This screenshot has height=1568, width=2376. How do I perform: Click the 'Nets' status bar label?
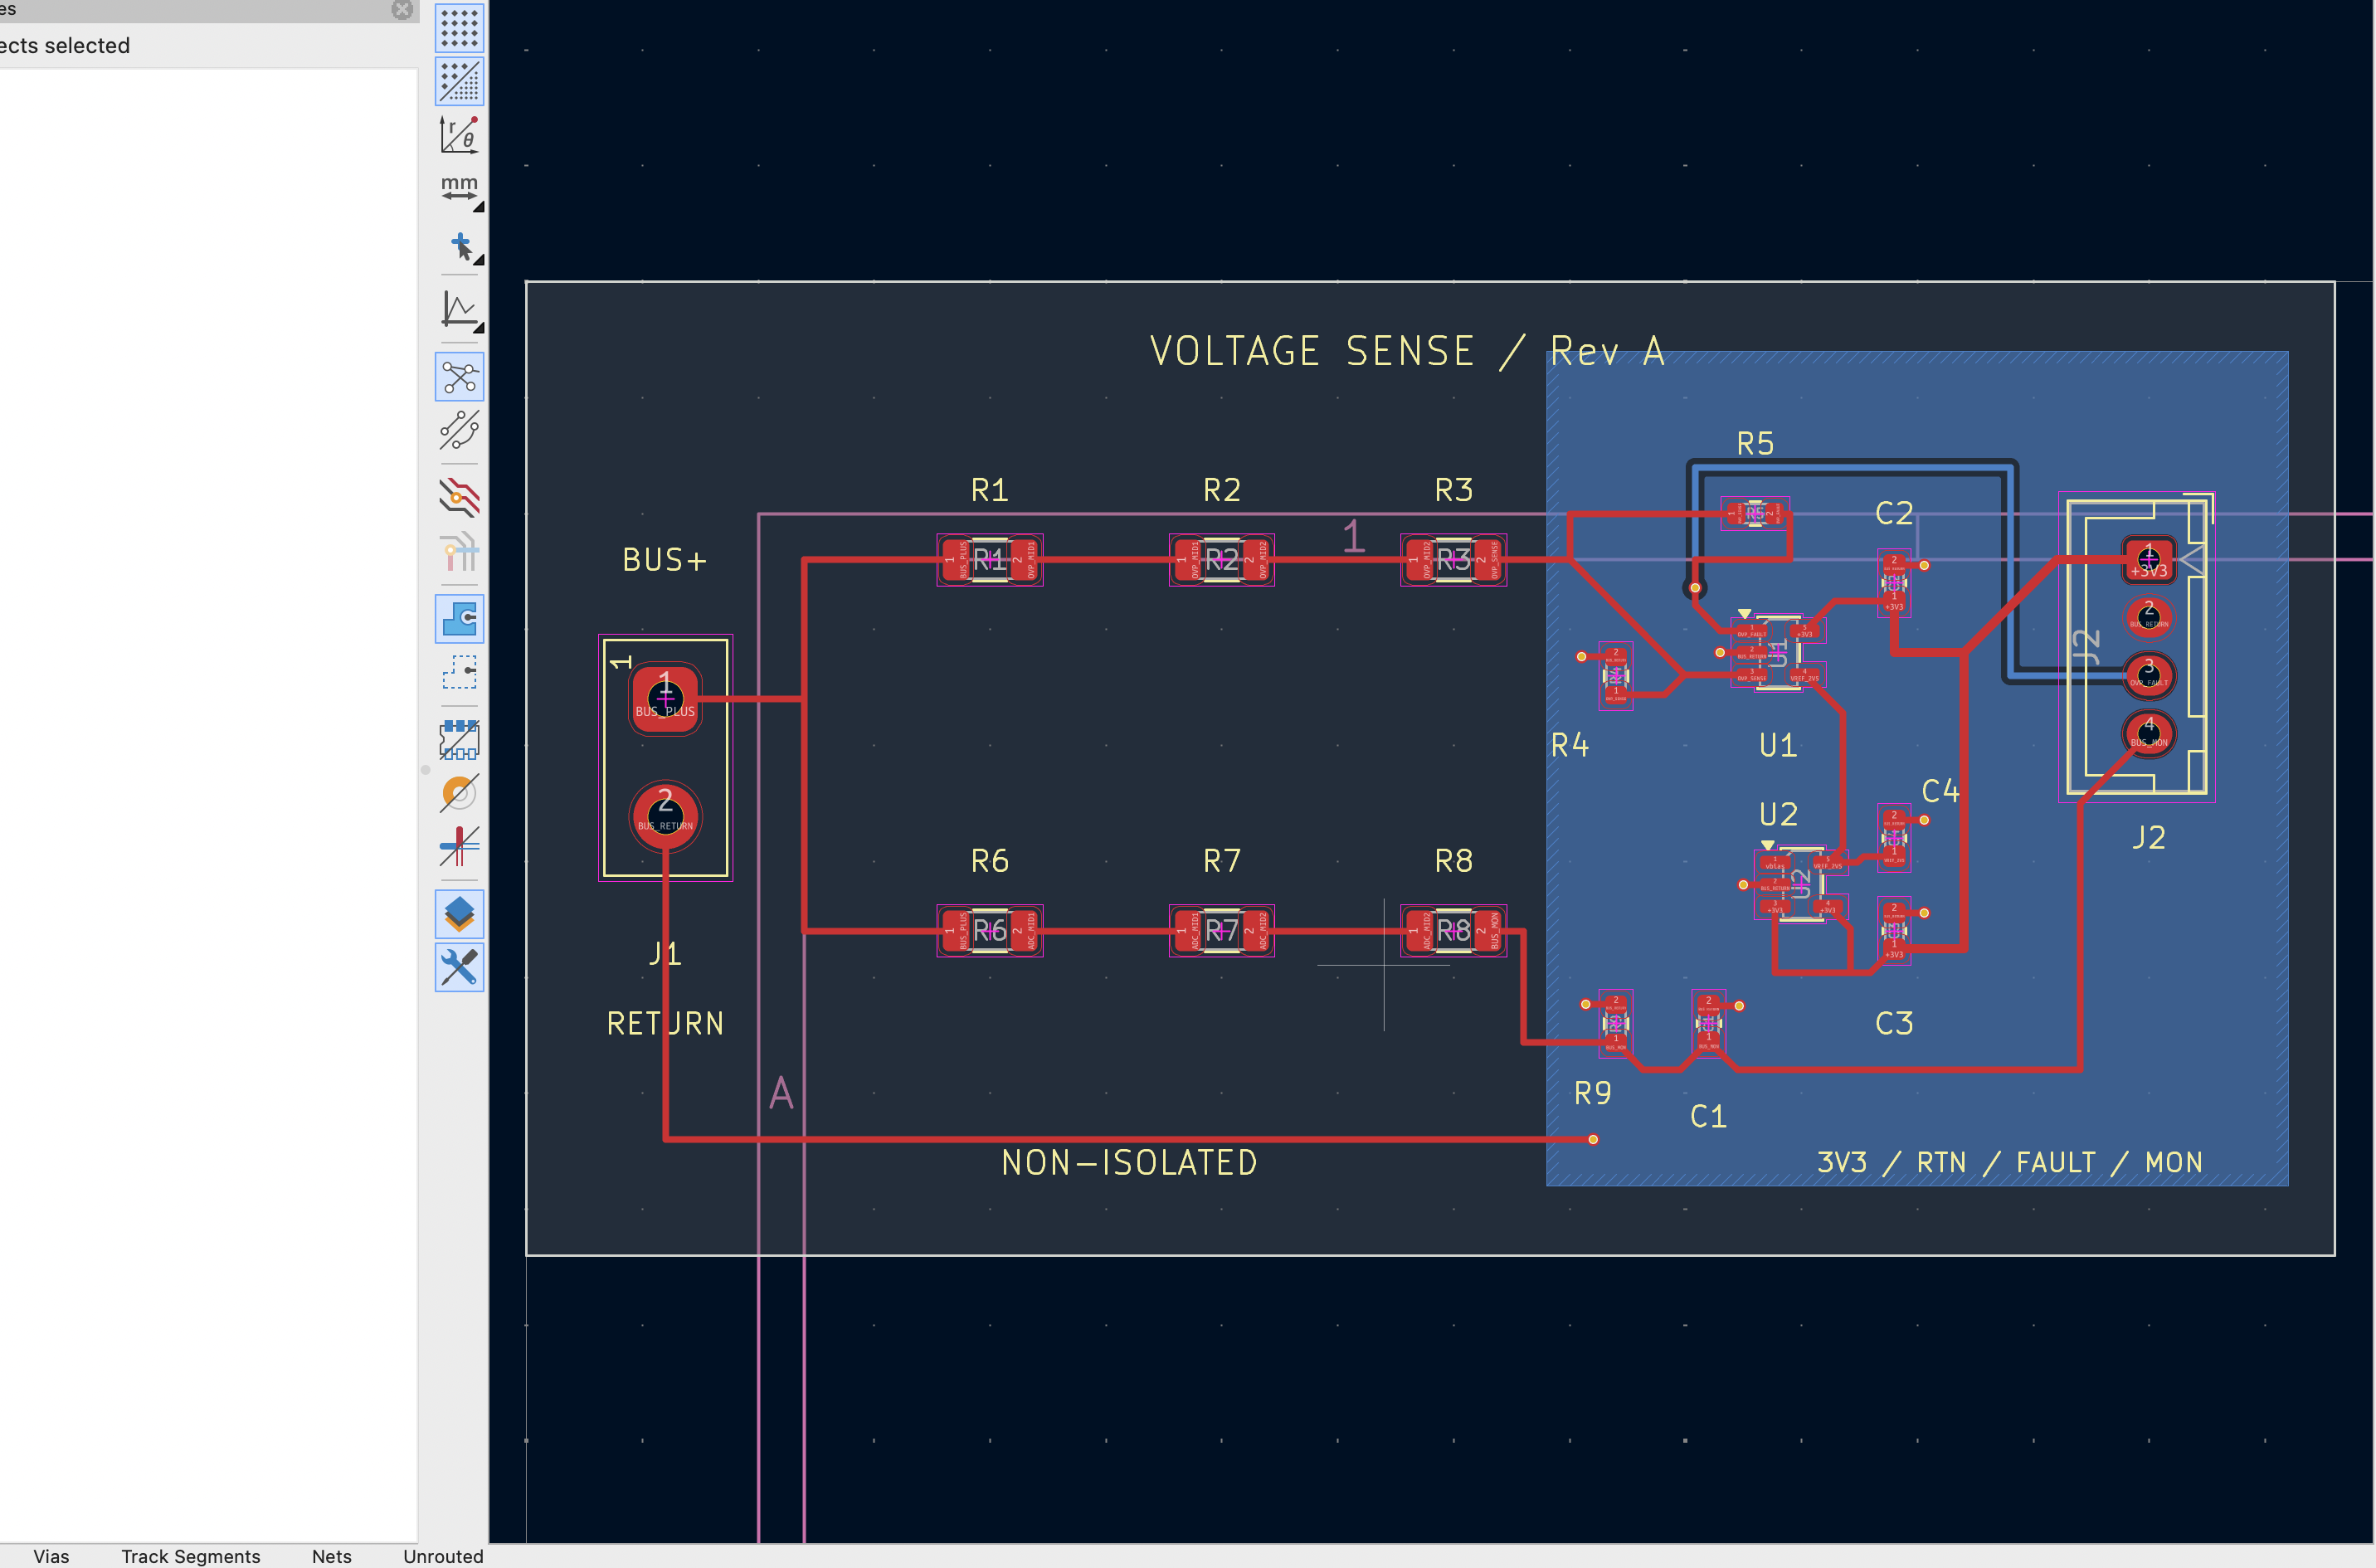coord(331,1556)
